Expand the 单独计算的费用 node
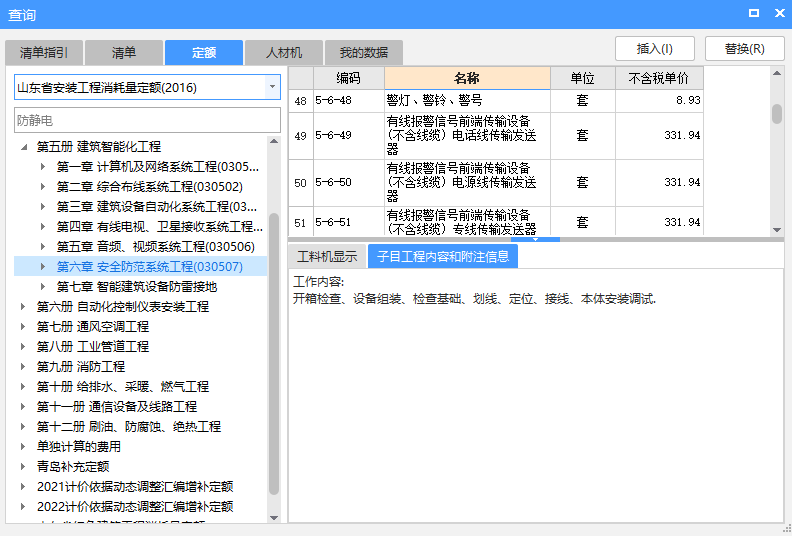 coord(23,447)
